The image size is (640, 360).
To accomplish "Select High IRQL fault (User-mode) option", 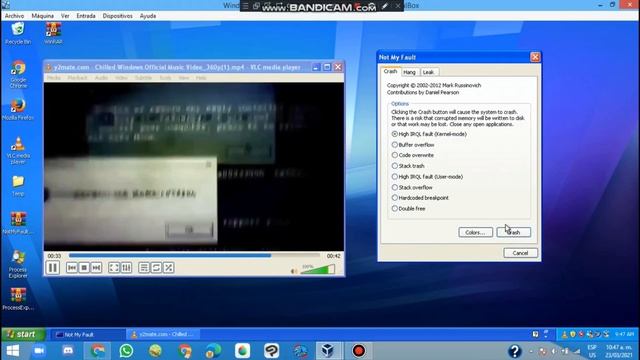I will coord(427,177).
